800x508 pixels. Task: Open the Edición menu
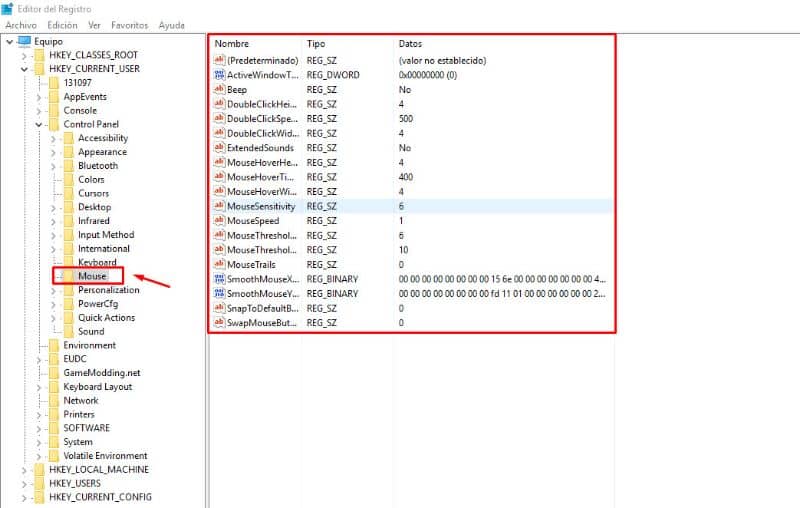coord(62,24)
